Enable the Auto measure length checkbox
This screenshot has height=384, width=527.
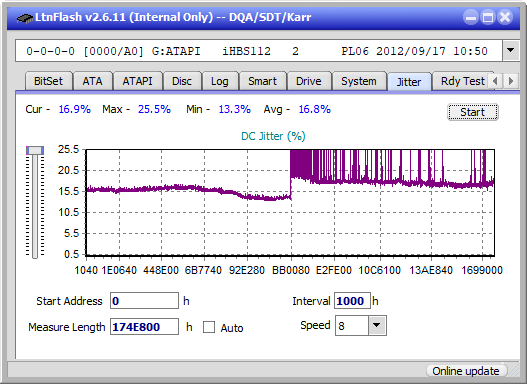pyautogui.click(x=209, y=327)
